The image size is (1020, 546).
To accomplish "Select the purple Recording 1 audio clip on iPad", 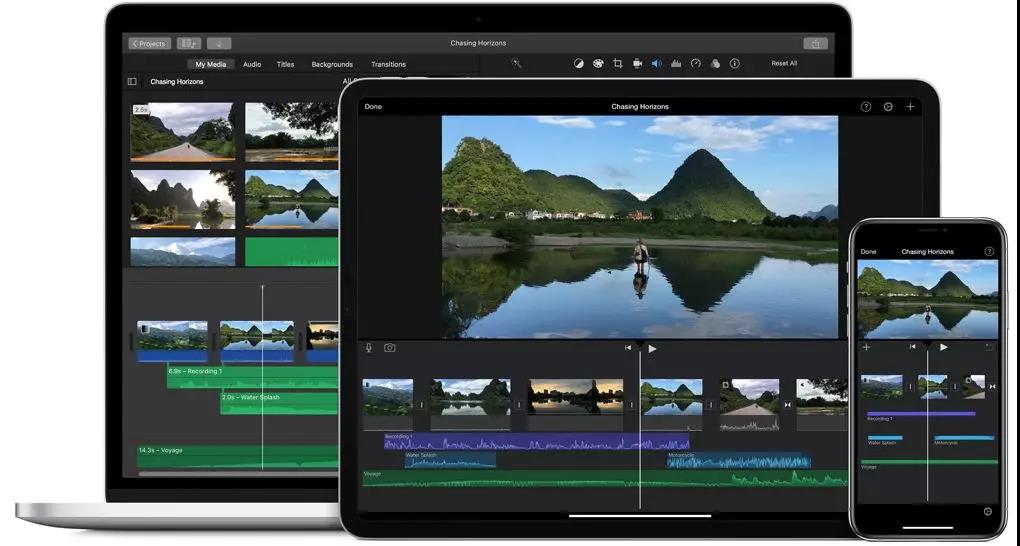I will [537, 442].
